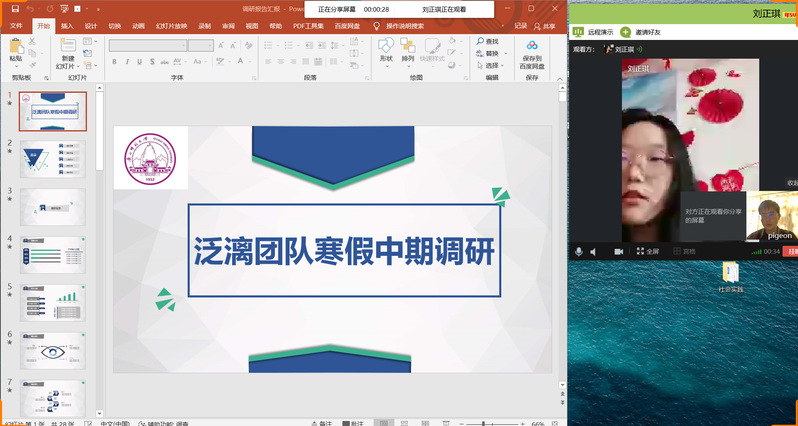Viewport: 798px width, 426px height.
Task: Click the 远程演示 remote presentation icon
Action: [x=578, y=32]
